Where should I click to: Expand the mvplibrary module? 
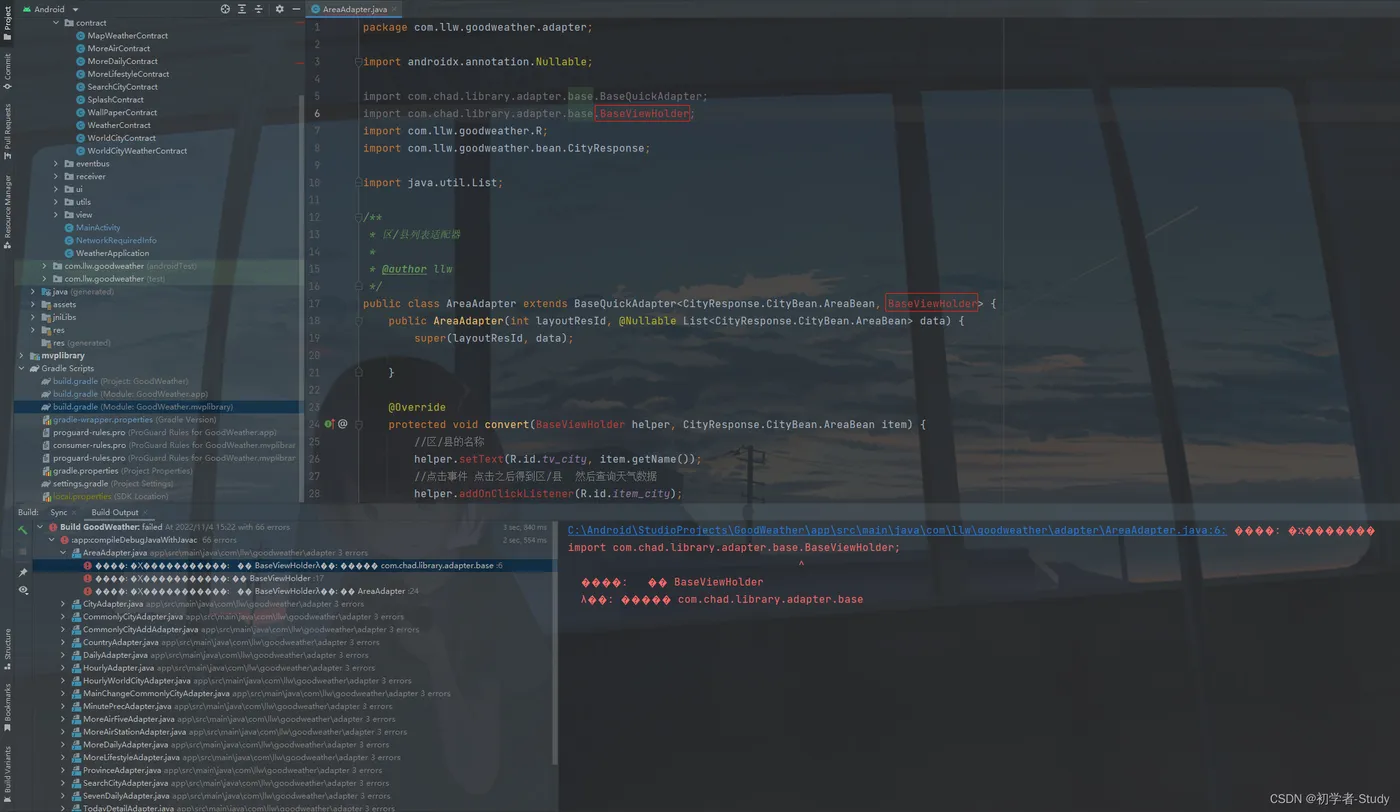21,355
